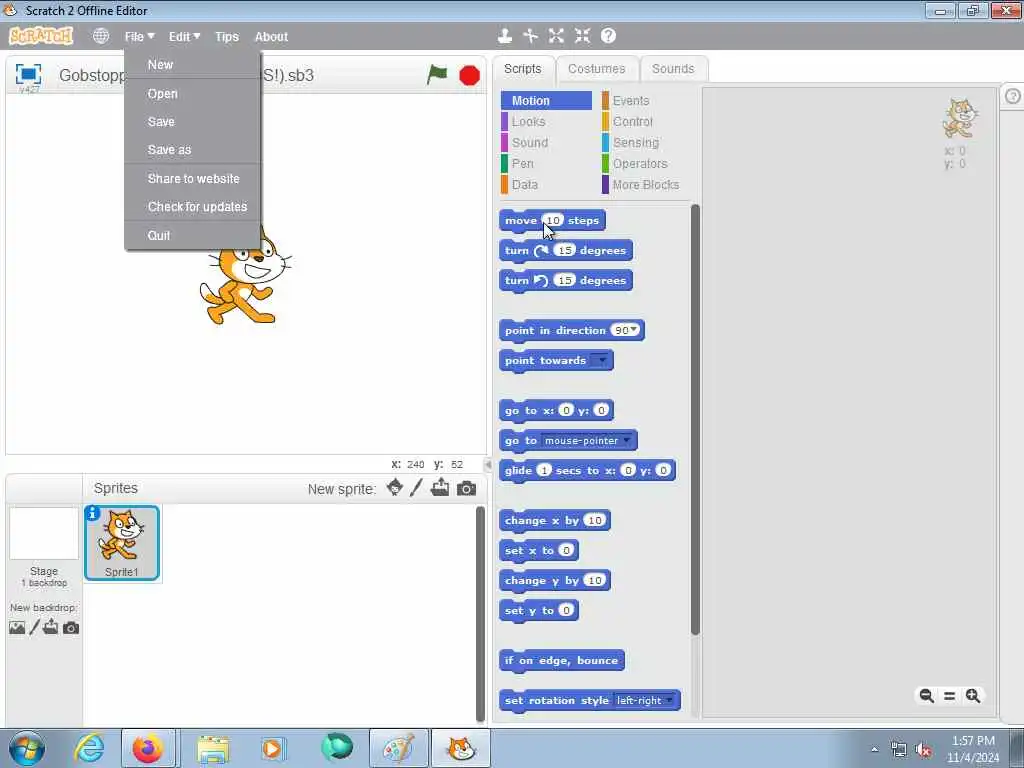
Task: Choose new backdrop from library
Action: [17, 628]
